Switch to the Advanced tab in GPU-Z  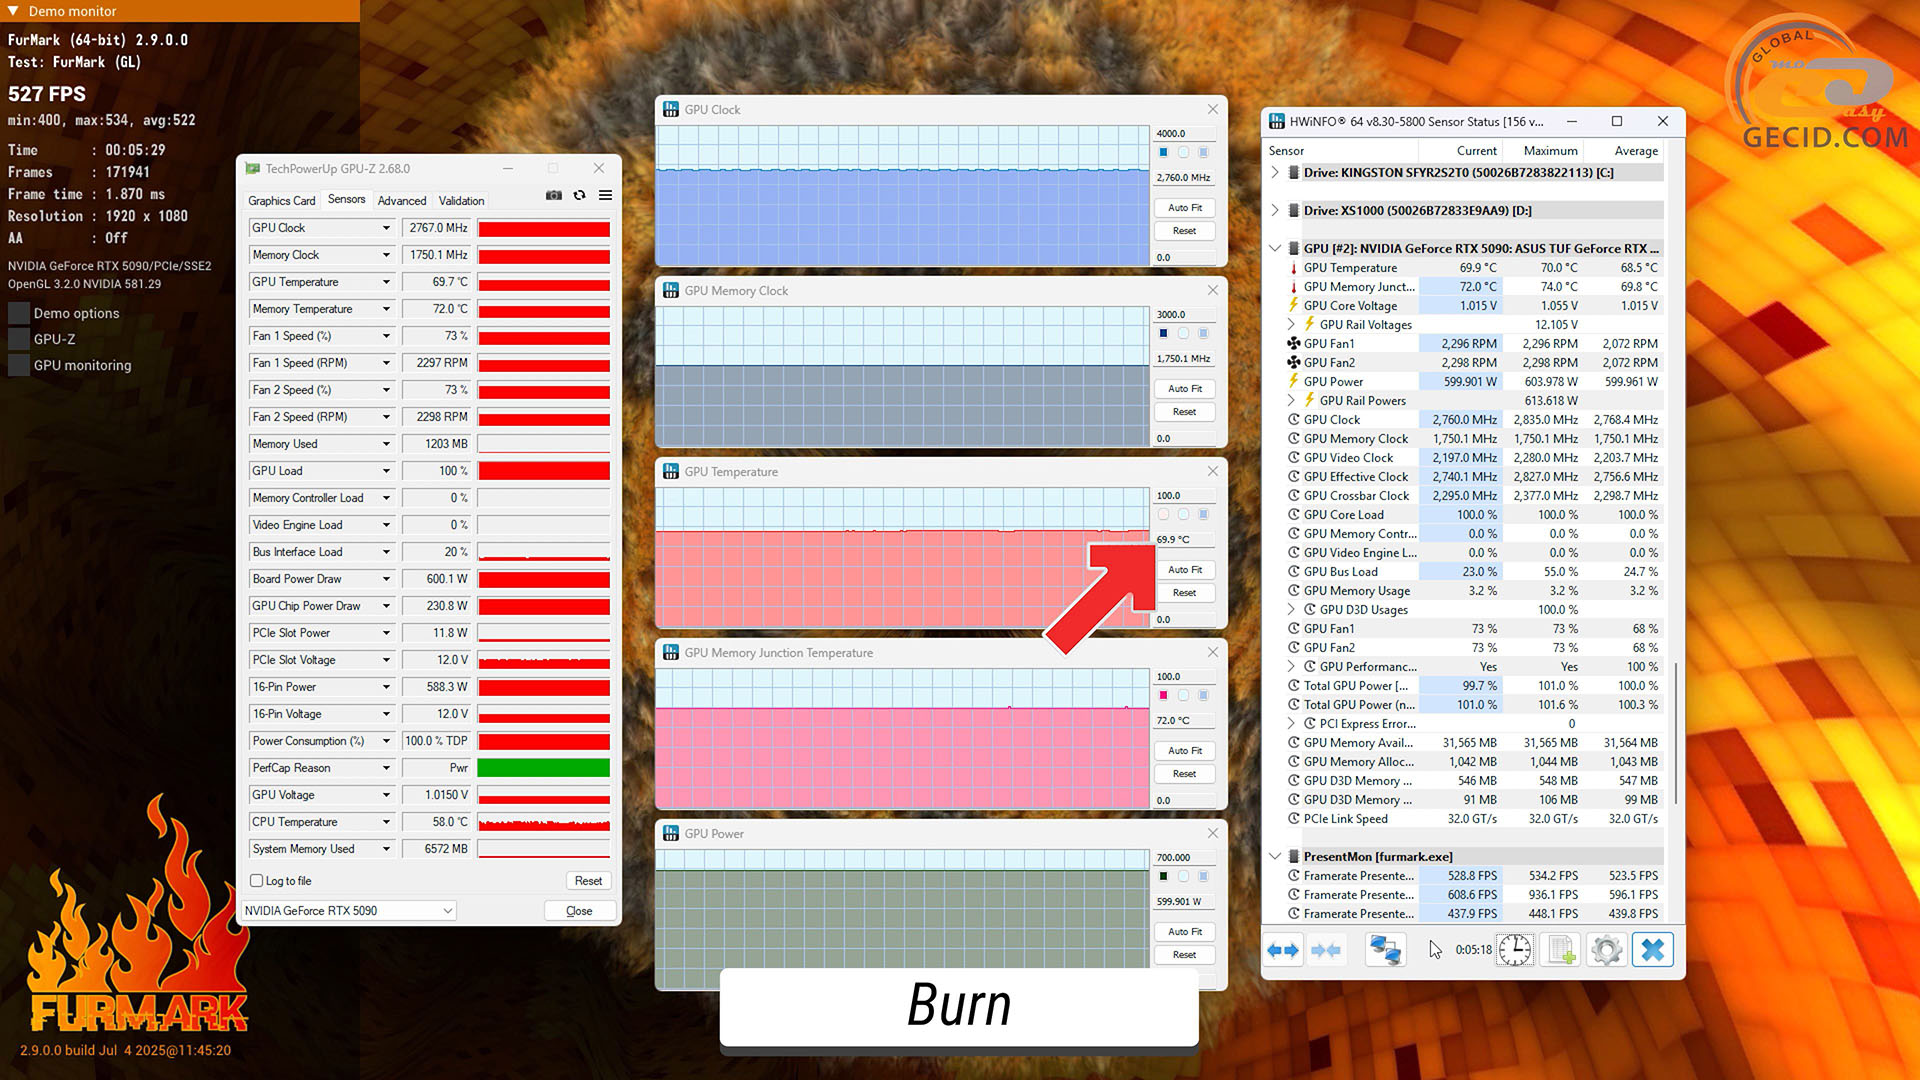click(x=402, y=201)
